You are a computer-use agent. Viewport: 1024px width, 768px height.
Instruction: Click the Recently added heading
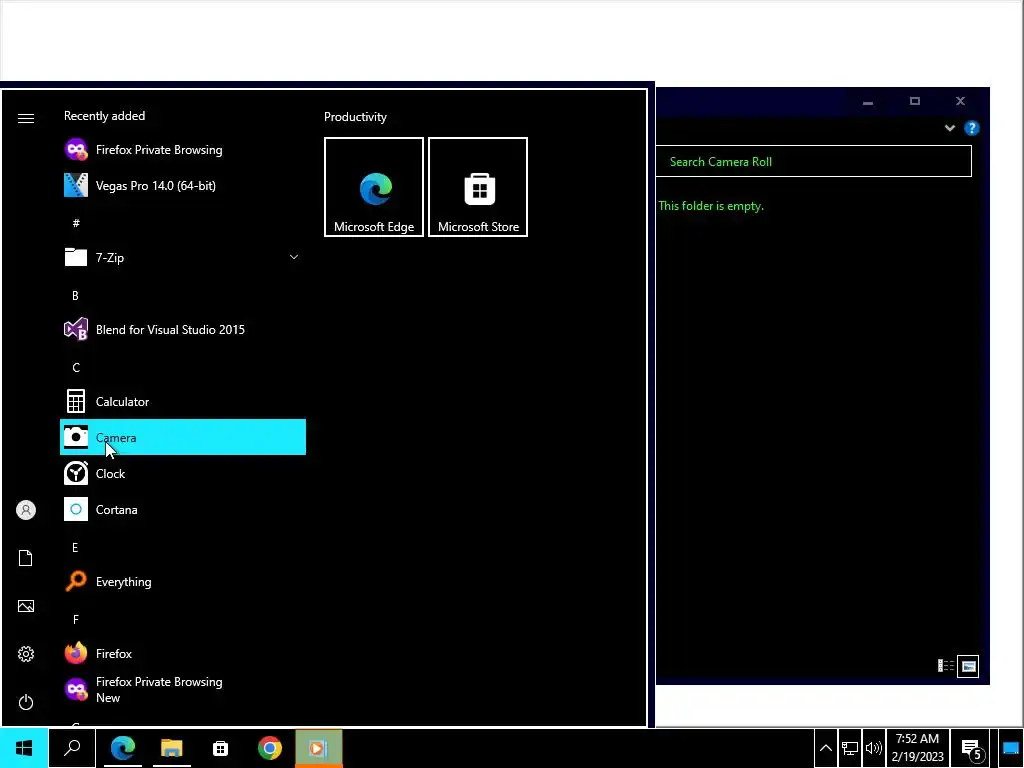coord(104,116)
